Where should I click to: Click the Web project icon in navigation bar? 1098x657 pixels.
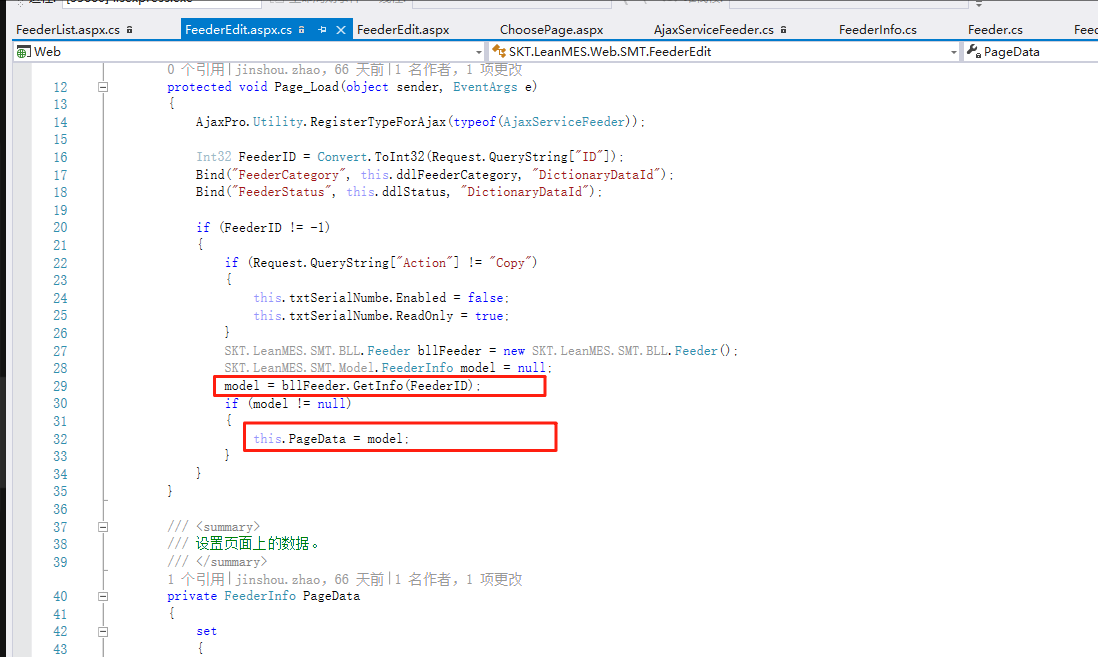(x=23, y=52)
